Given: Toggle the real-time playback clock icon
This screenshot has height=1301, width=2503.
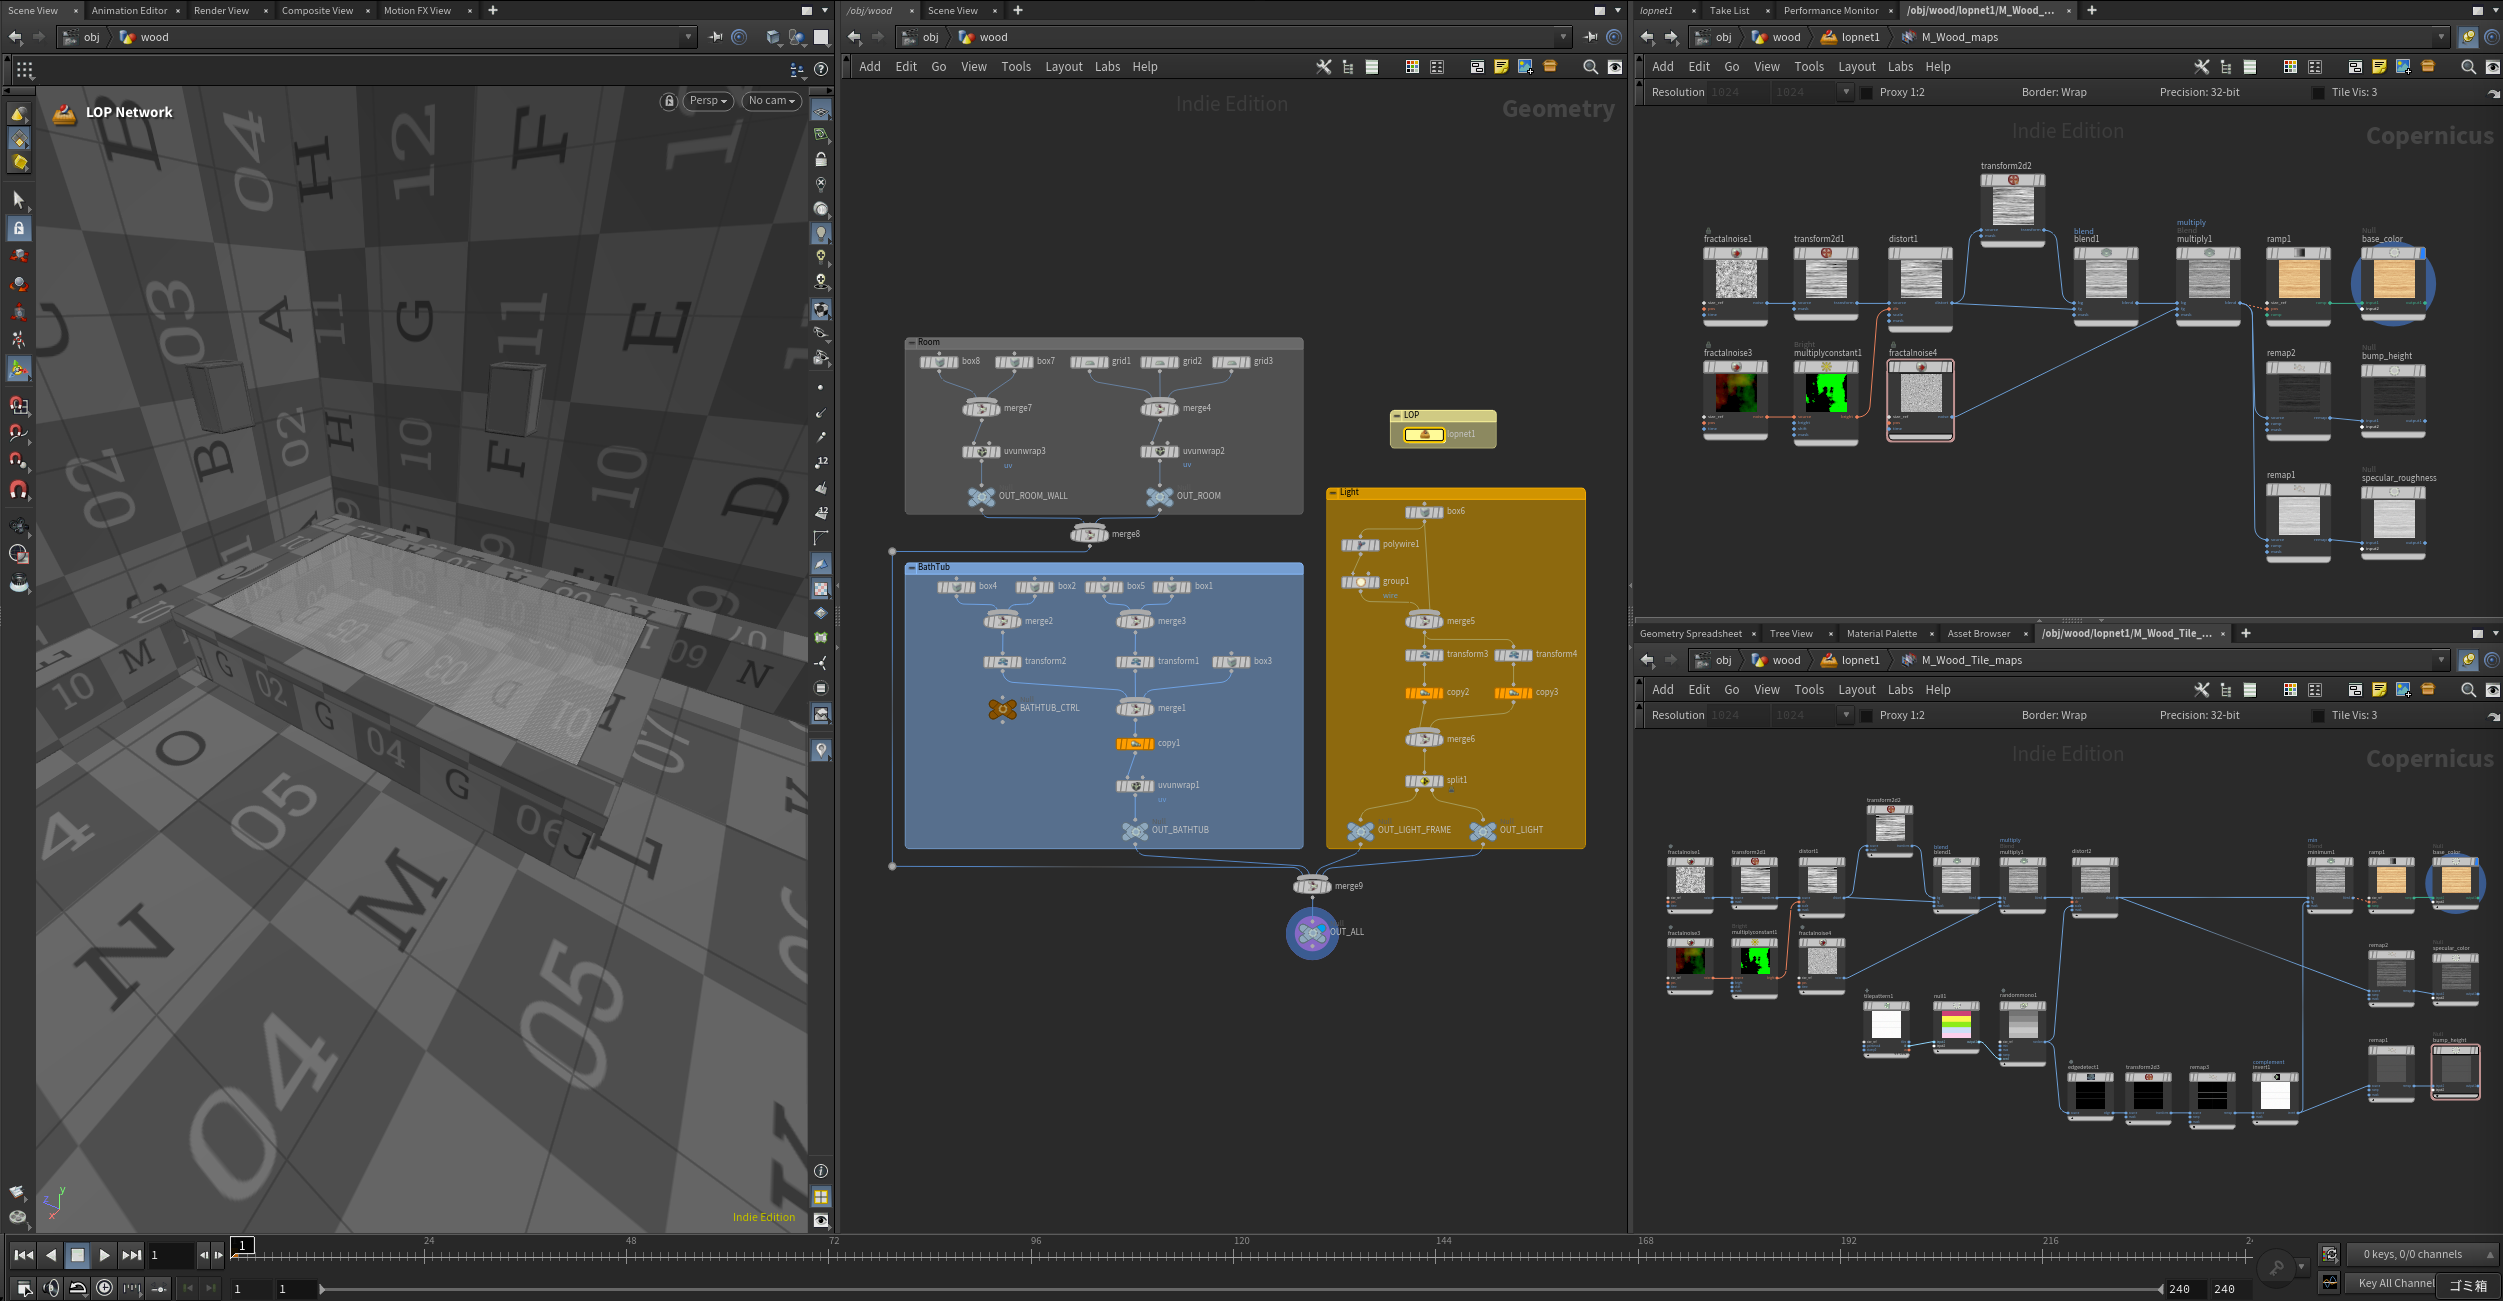Looking at the screenshot, I should point(105,1288).
